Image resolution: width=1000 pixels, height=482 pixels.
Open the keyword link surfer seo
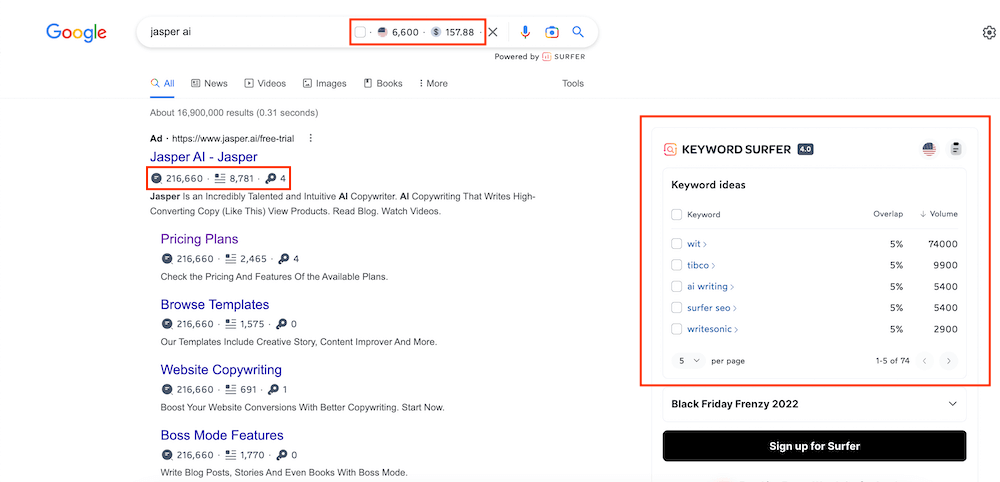click(709, 307)
